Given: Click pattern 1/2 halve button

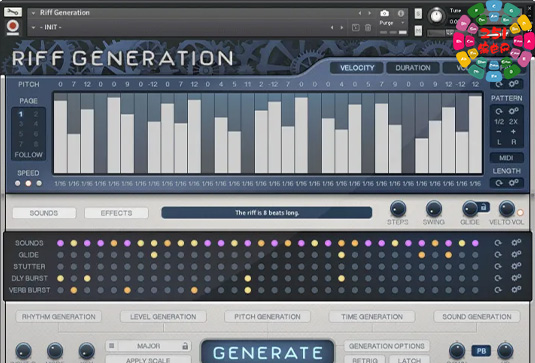Looking at the screenshot, I should point(499,121).
